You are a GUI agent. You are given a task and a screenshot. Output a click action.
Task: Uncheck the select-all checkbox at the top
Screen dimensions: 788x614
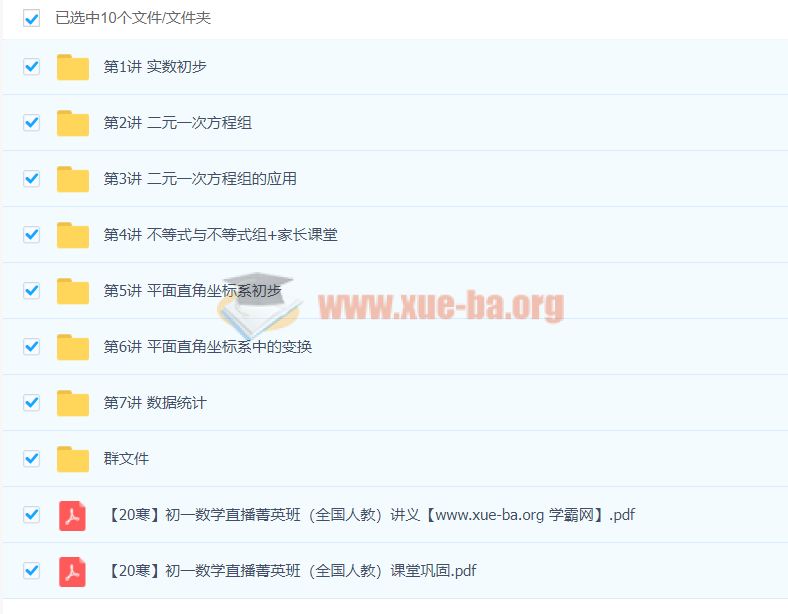(x=32, y=18)
